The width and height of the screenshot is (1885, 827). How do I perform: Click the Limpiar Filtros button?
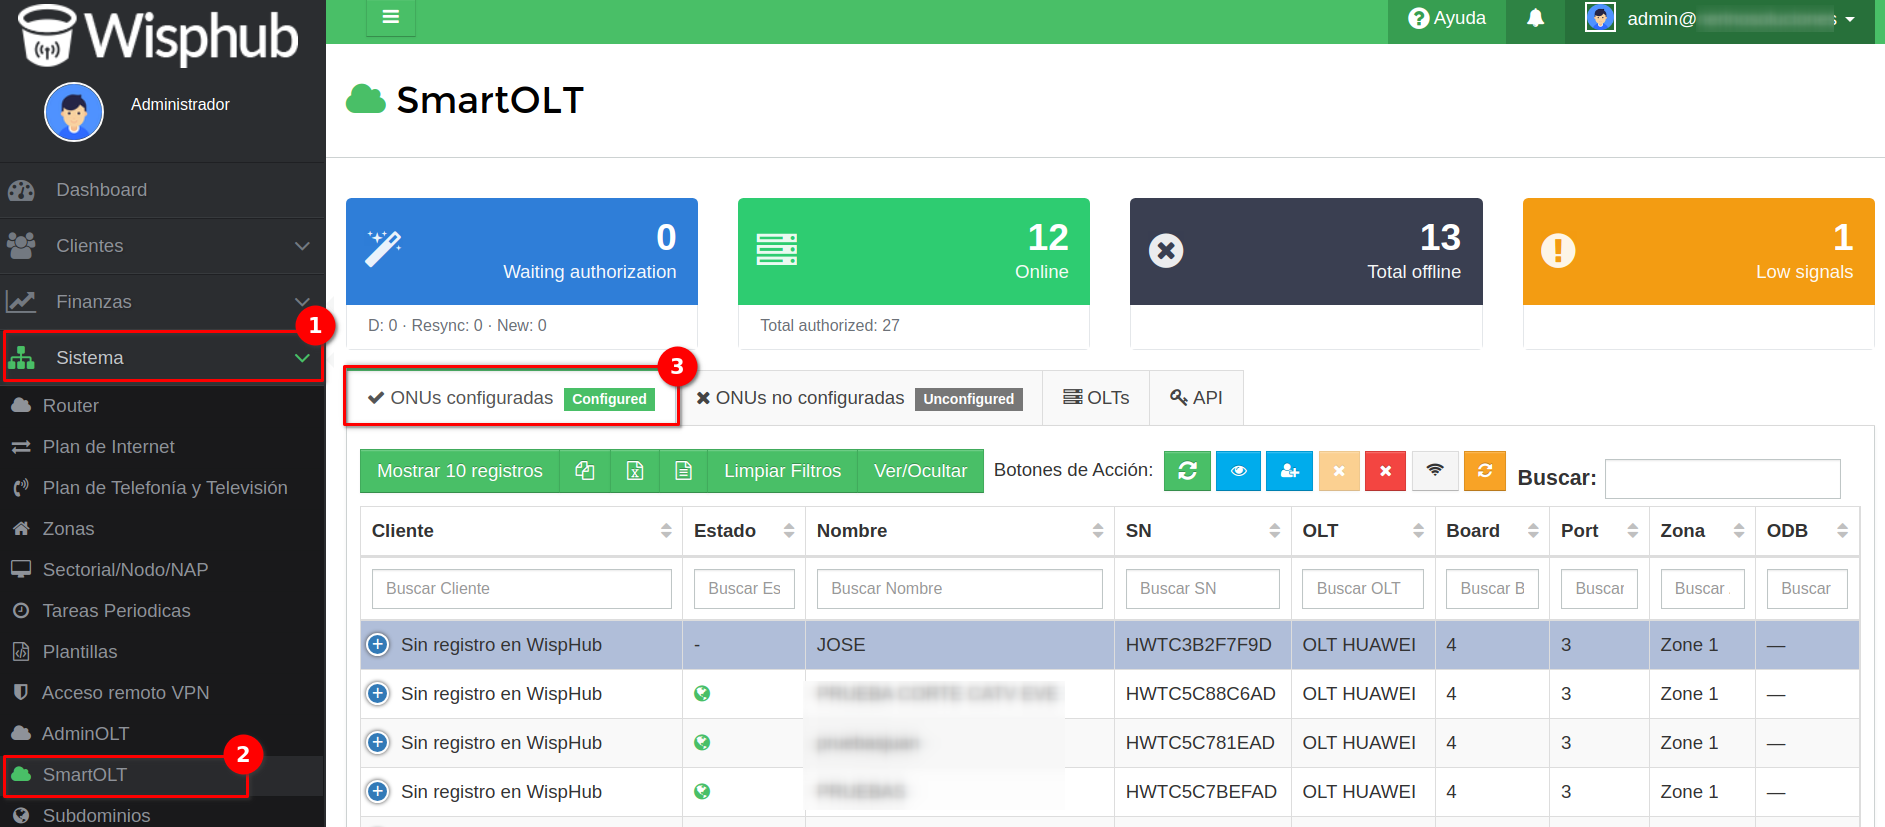[783, 471]
